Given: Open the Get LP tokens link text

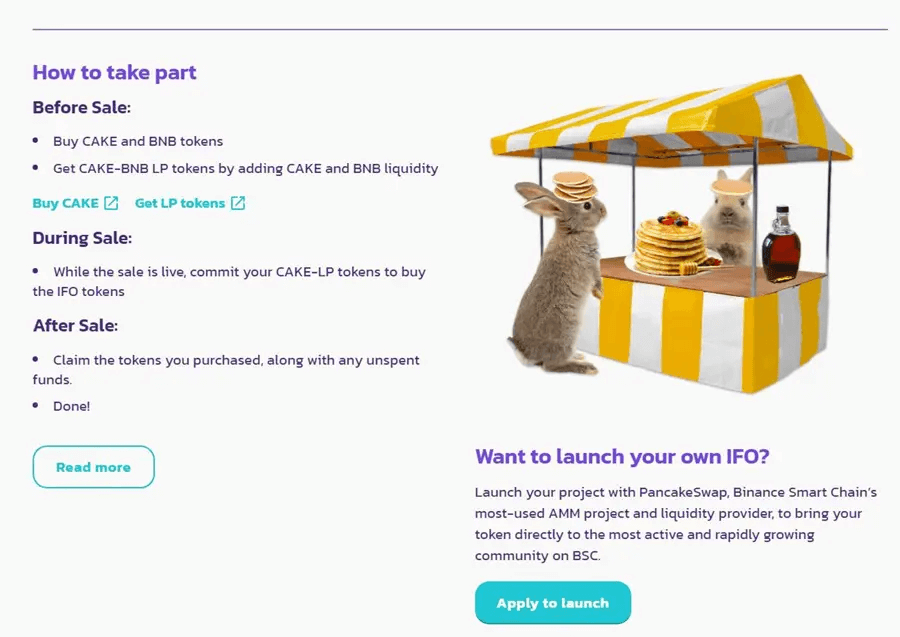Looking at the screenshot, I should click(180, 203).
